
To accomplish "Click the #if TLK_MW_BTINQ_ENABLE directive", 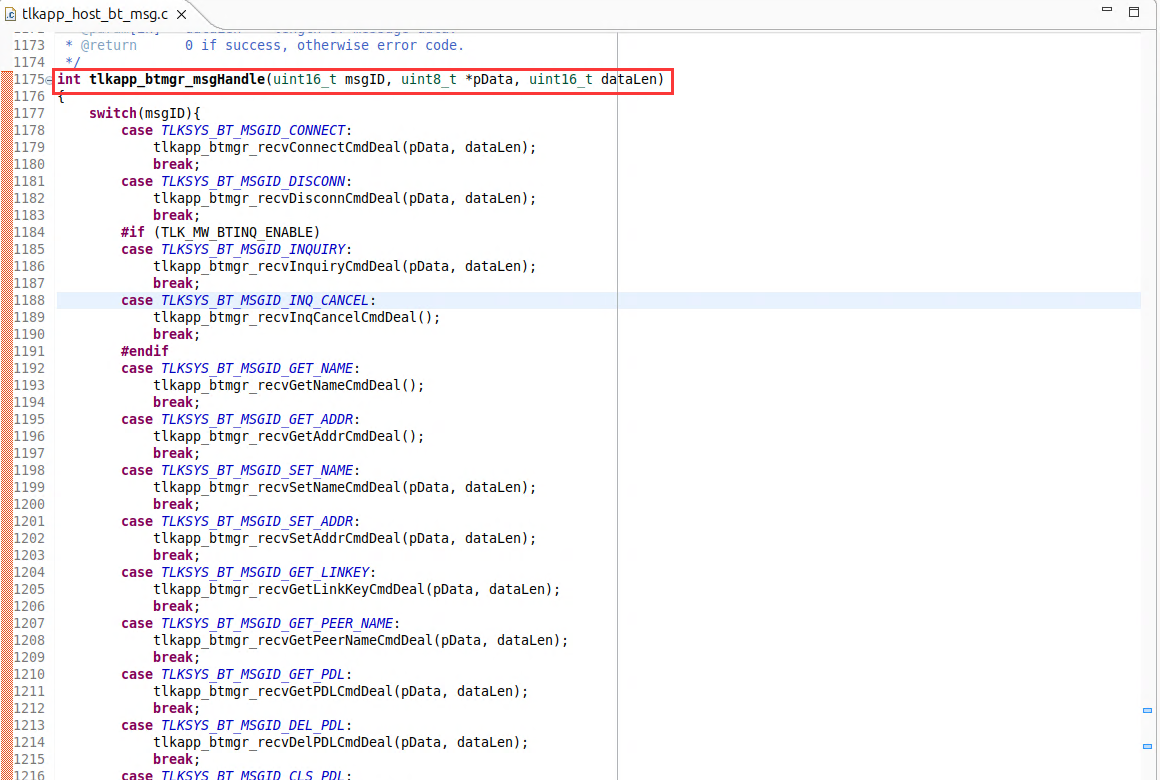I will click(x=220, y=232).
